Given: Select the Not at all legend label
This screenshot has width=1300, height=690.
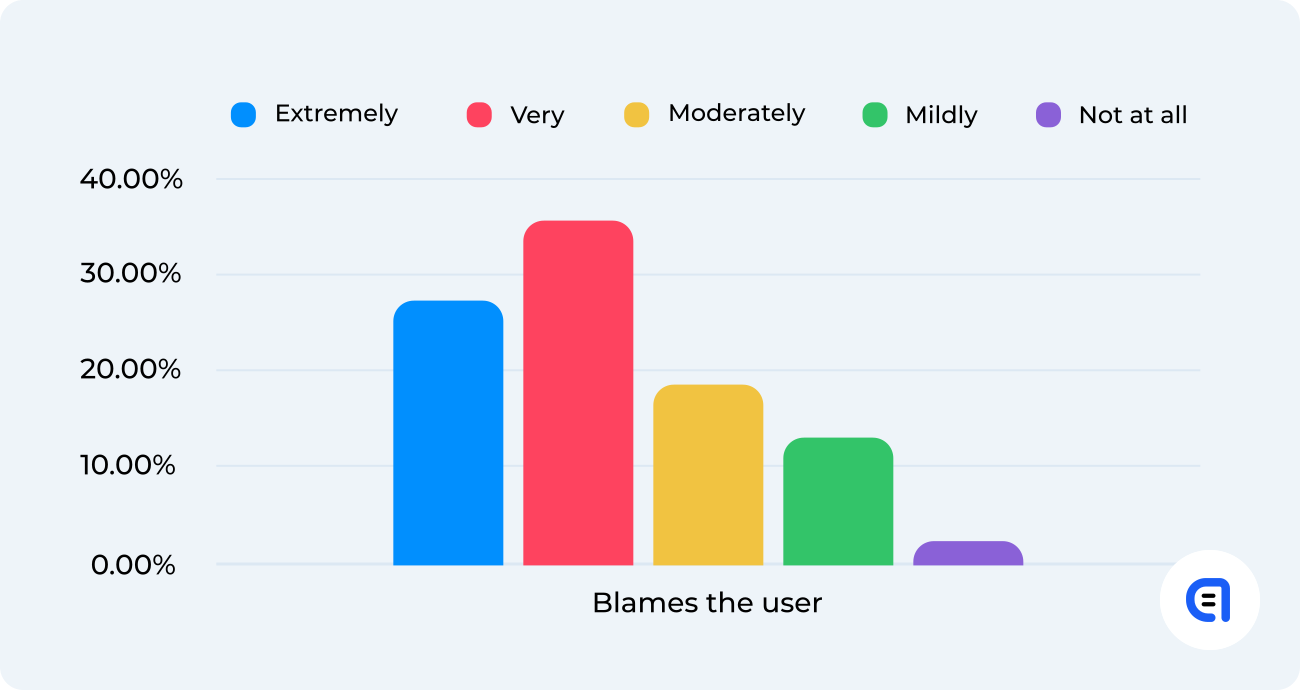Looking at the screenshot, I should (1133, 115).
